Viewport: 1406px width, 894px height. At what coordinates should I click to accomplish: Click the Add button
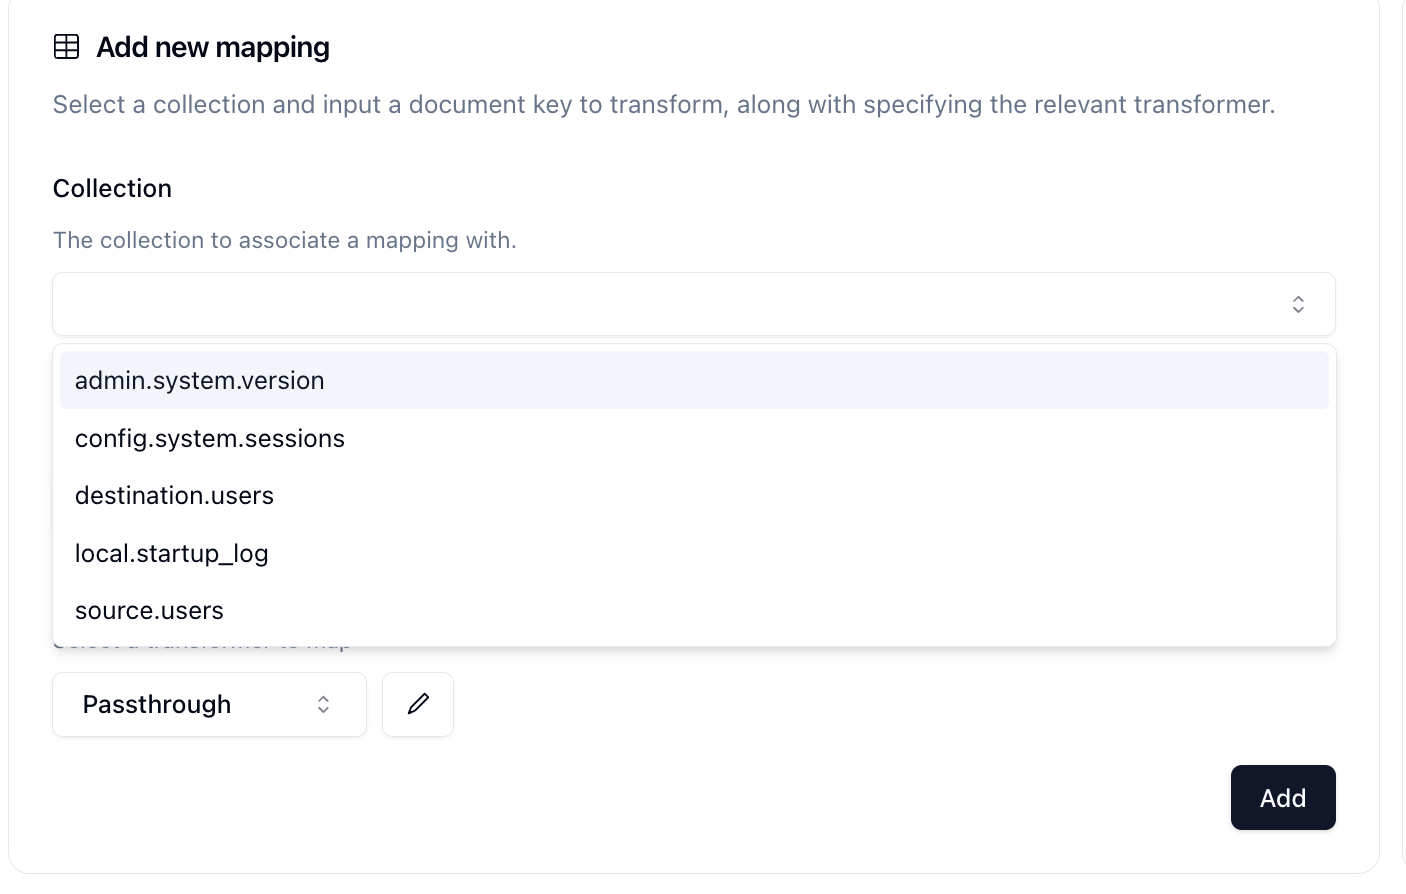1283,797
